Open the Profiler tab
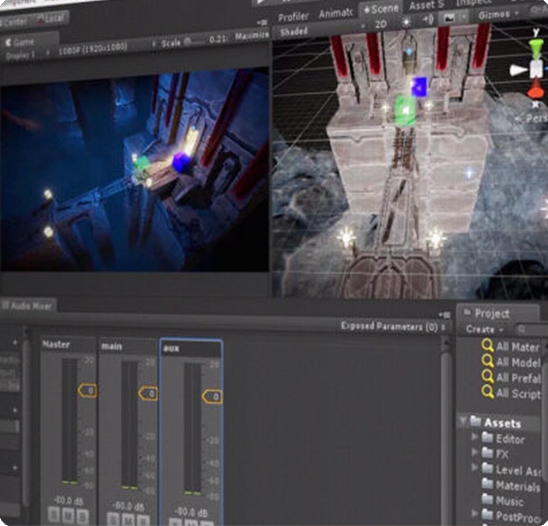Image resolution: width=548 pixels, height=526 pixels. pos(293,16)
